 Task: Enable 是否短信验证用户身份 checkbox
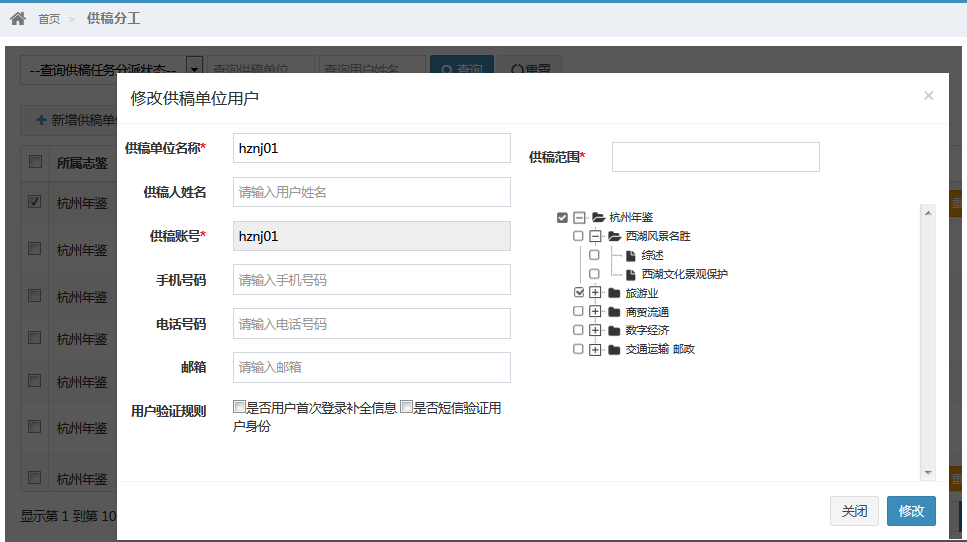406,407
